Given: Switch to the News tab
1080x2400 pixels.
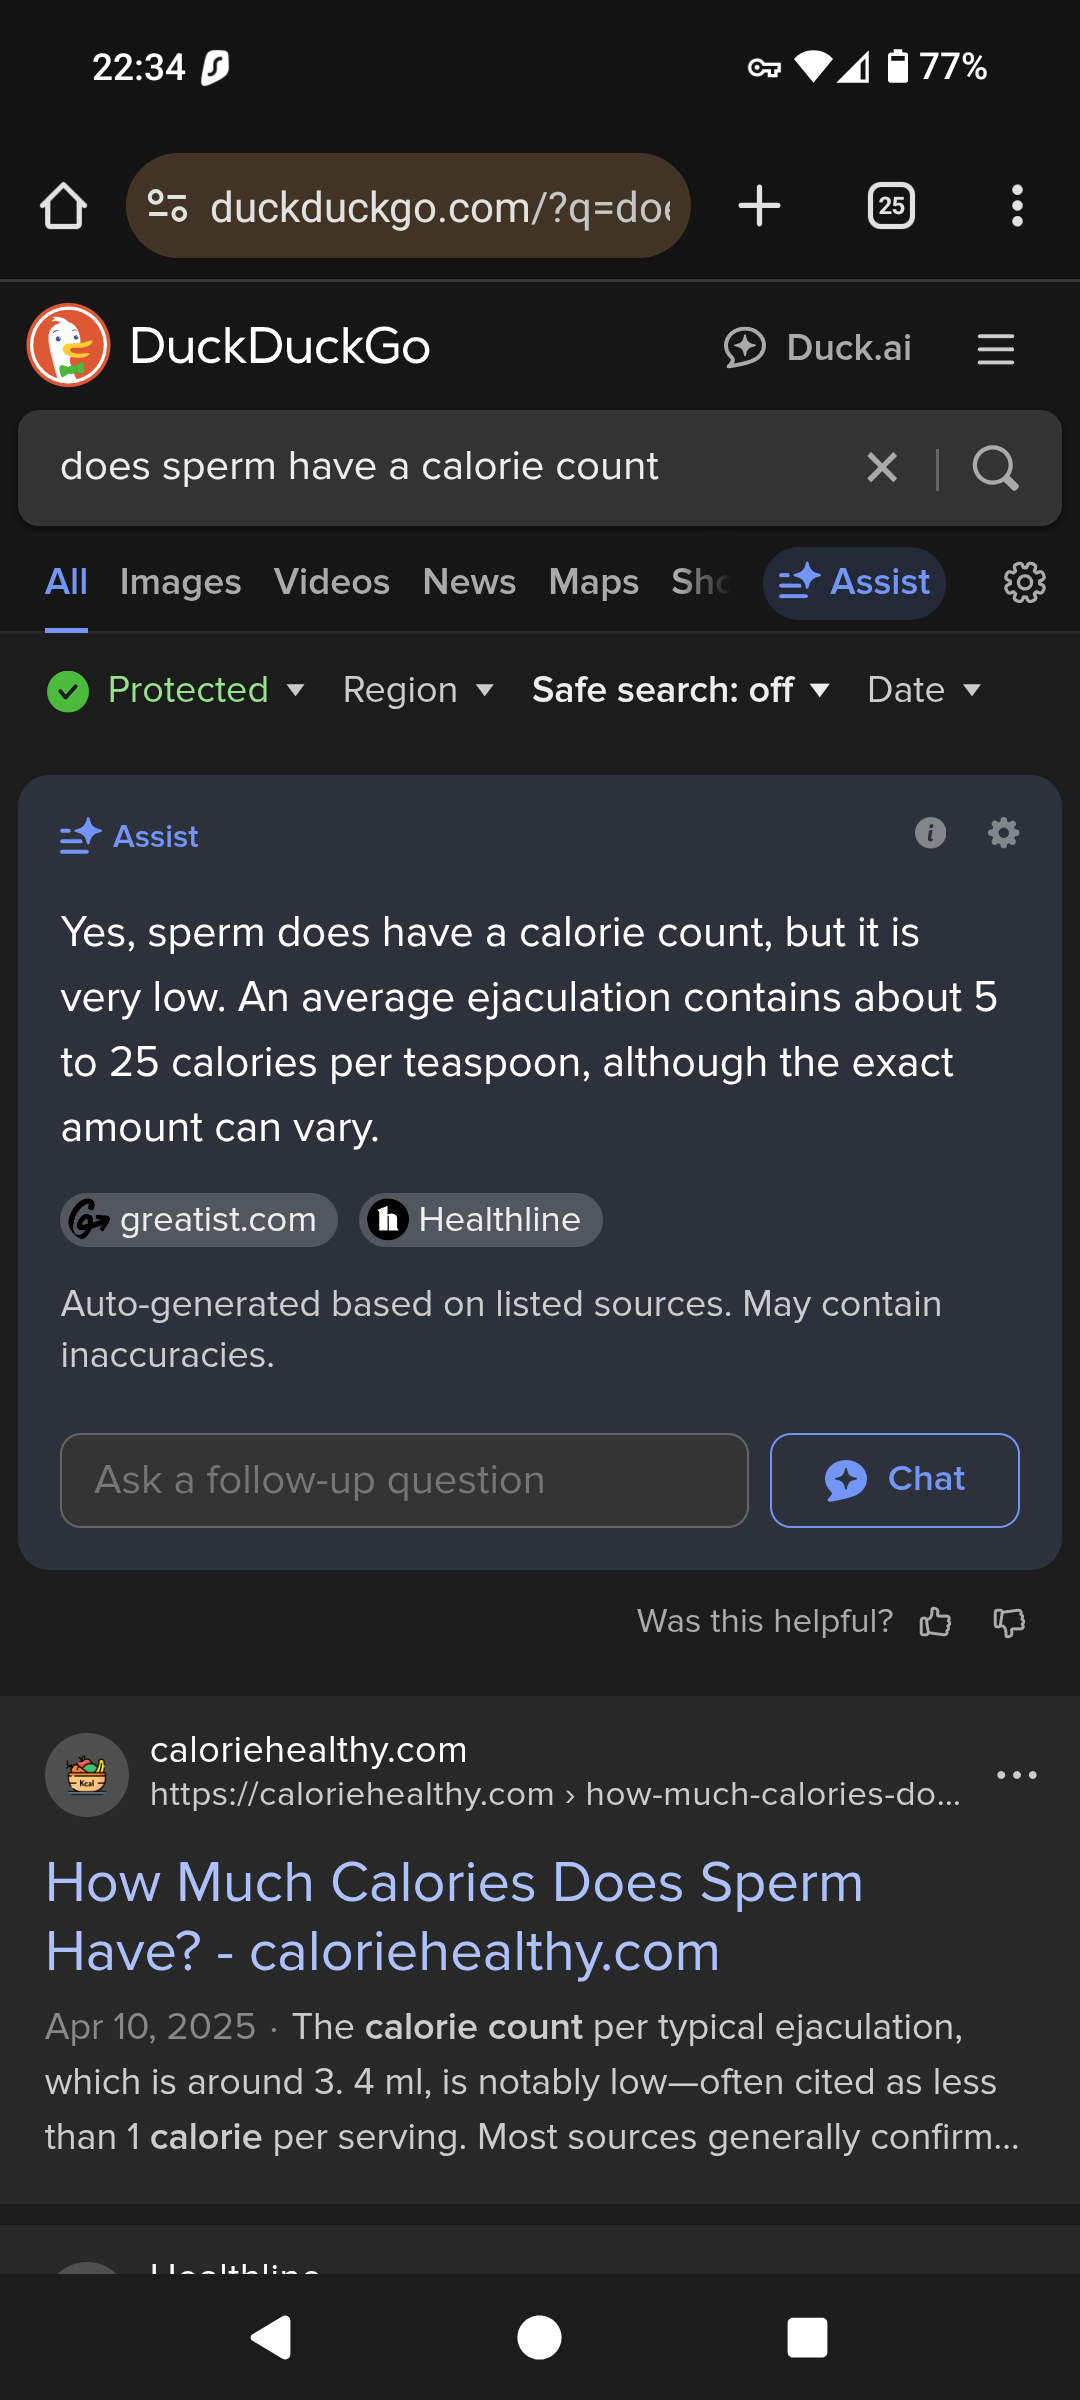Looking at the screenshot, I should (x=469, y=582).
